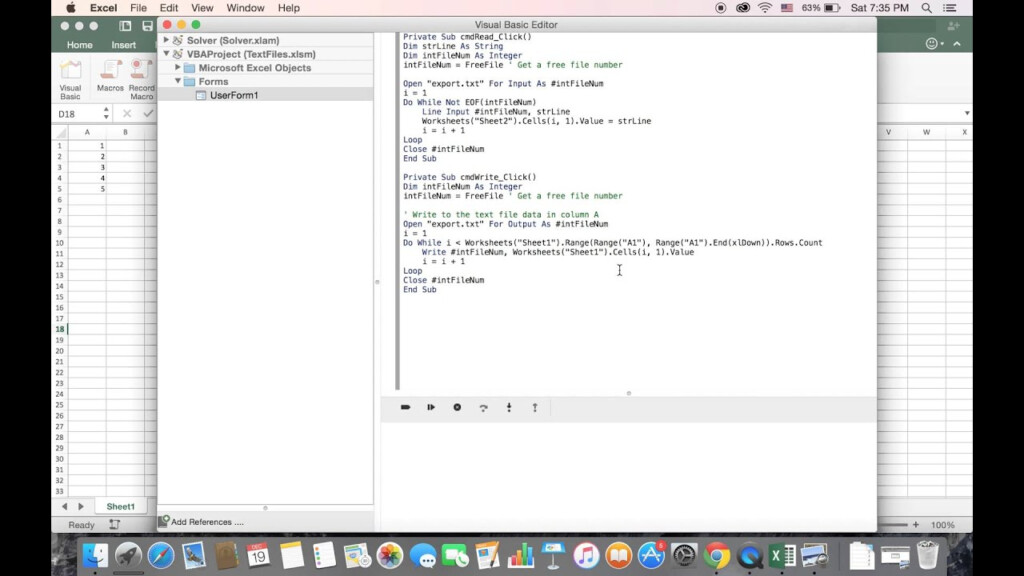Open Spotlight search in the menu bar
Image resolution: width=1024 pixels, height=576 pixels.
926,8
